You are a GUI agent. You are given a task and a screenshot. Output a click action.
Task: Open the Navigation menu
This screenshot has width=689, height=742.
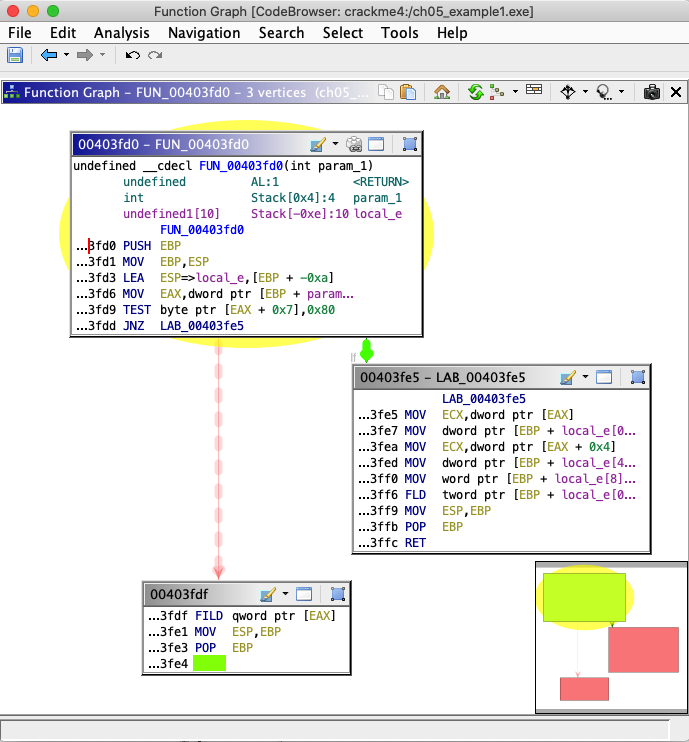[204, 32]
